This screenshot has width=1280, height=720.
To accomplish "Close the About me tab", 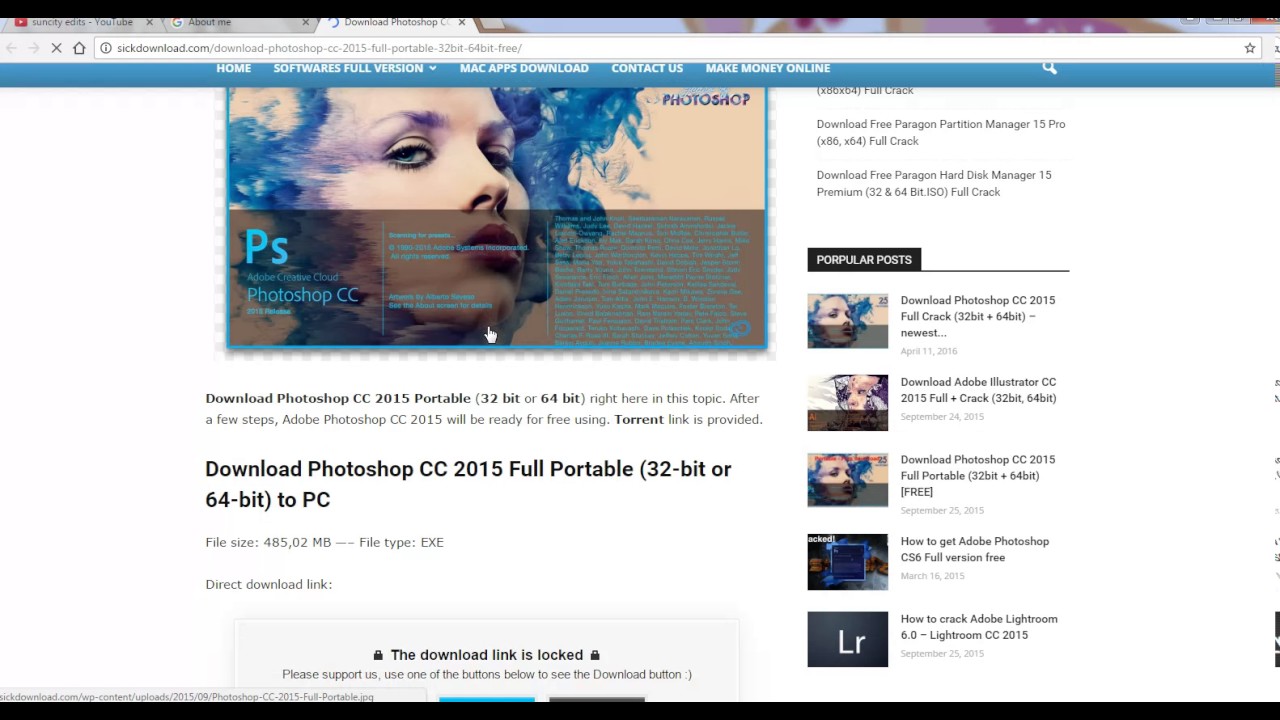I will (306, 22).
